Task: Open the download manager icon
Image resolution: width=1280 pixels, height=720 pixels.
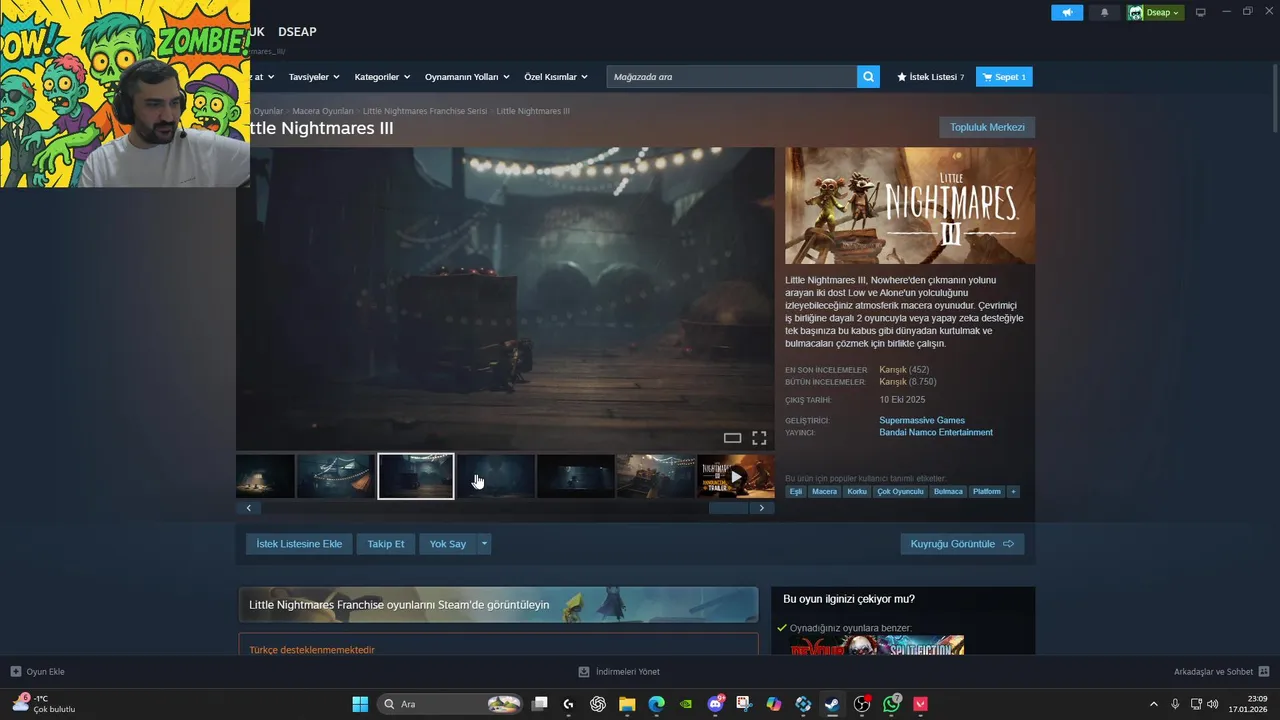Action: 584,672
